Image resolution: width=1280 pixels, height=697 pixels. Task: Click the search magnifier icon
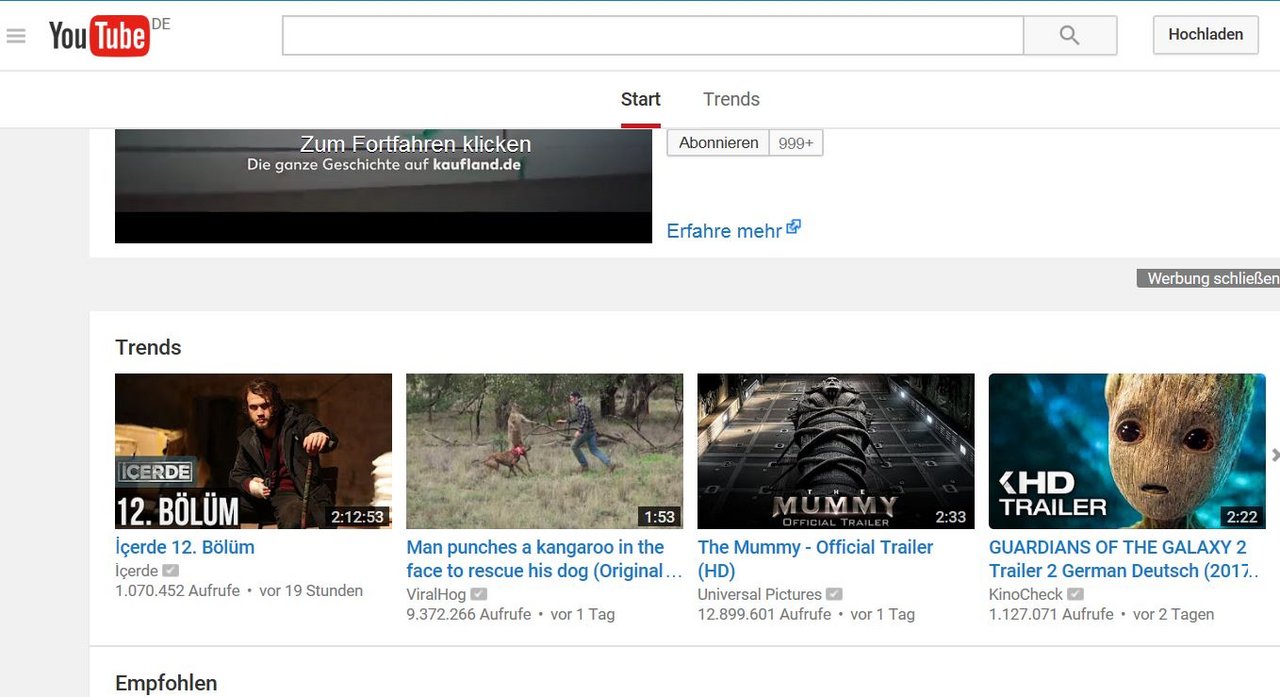tap(1070, 35)
